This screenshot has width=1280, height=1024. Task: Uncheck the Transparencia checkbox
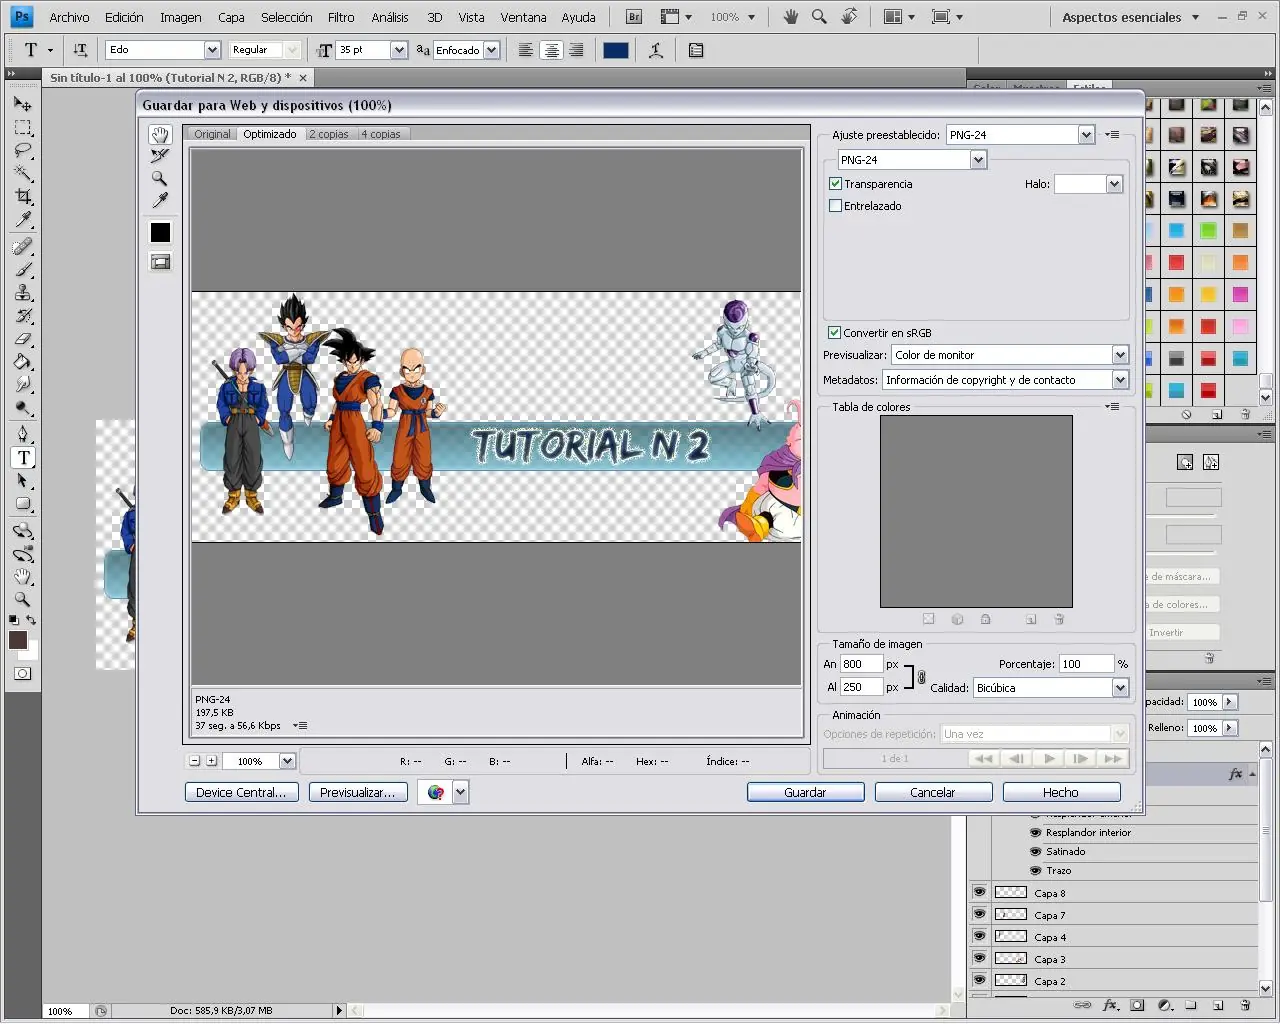[836, 184]
